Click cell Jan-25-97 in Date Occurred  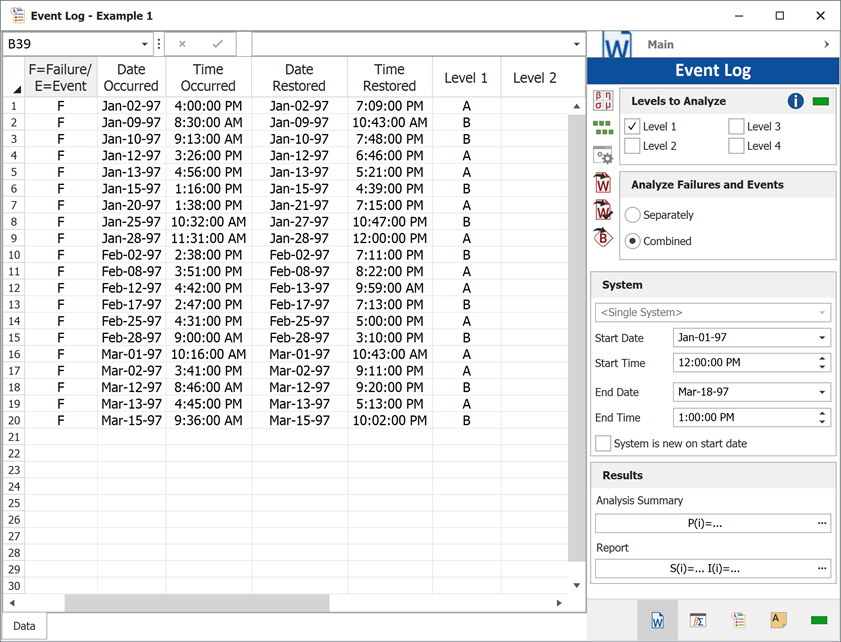coord(131,222)
